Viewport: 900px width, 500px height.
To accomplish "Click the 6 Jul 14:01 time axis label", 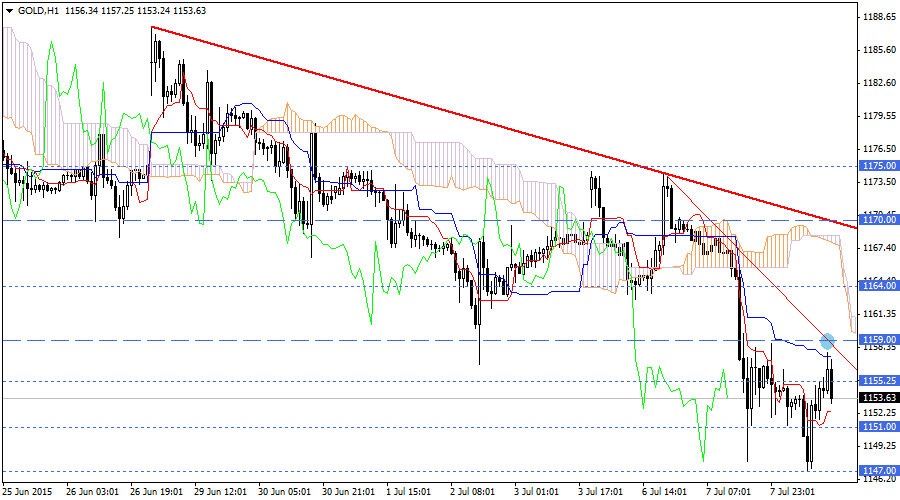I will [x=665, y=492].
